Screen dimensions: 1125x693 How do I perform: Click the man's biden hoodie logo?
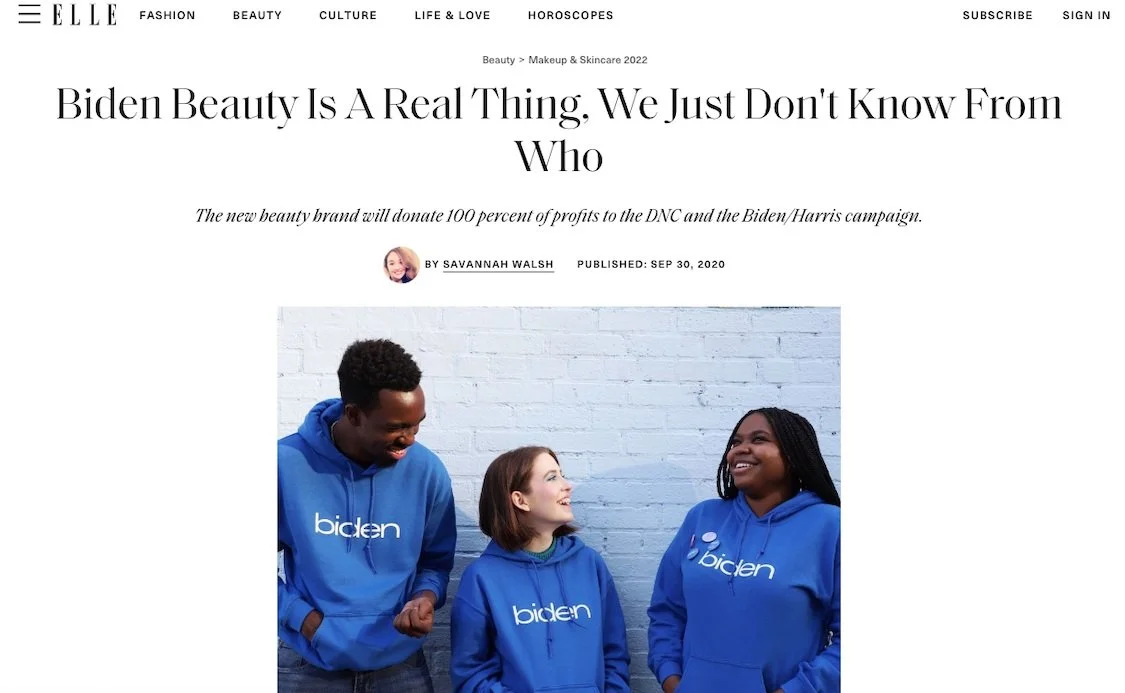point(357,526)
